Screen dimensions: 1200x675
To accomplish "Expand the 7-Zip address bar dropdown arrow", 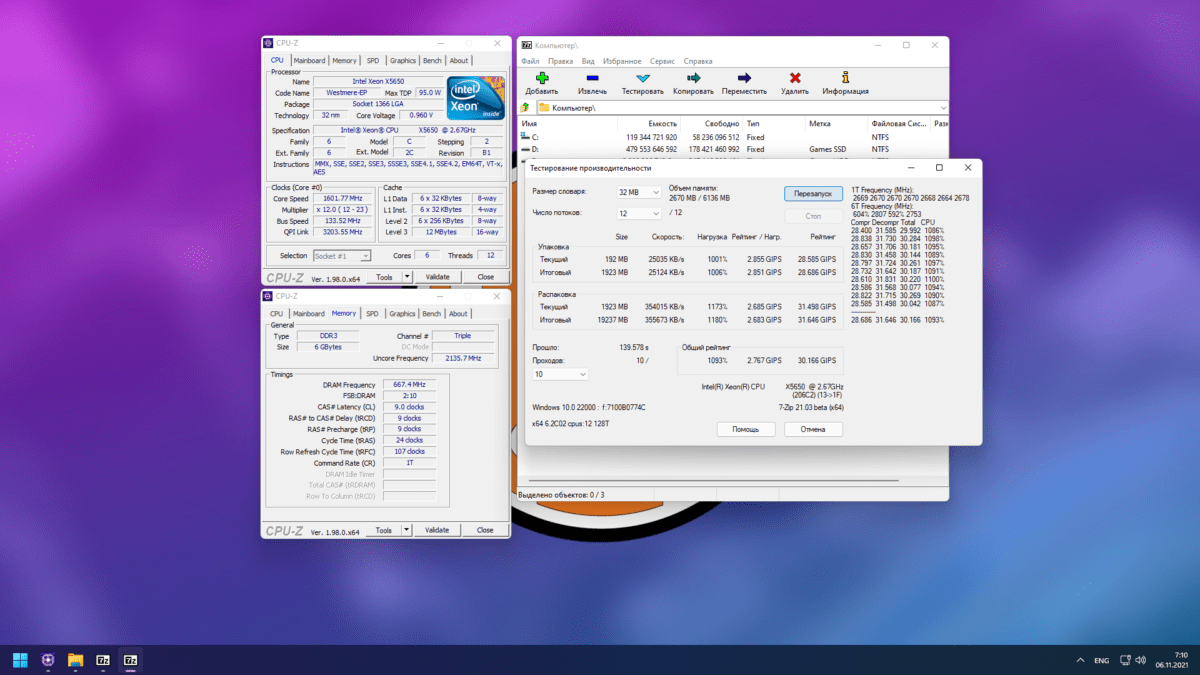I will pos(943,108).
